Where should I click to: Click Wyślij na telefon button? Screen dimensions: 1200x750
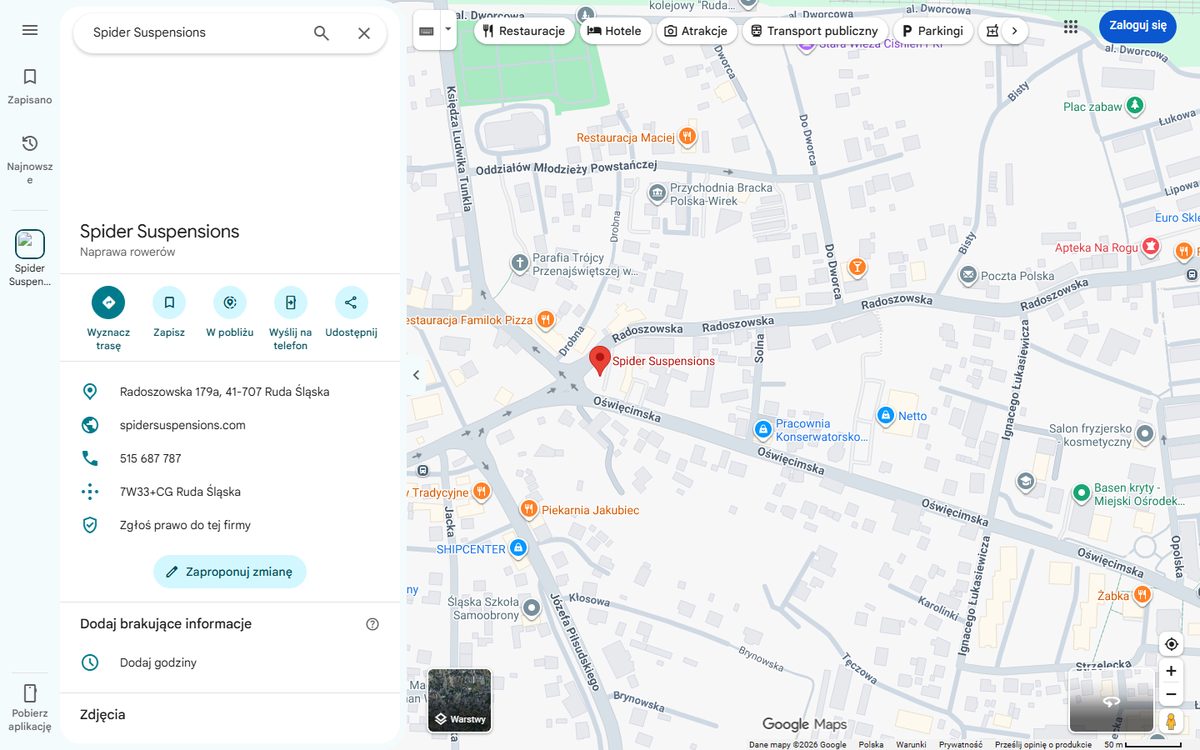pos(290,319)
